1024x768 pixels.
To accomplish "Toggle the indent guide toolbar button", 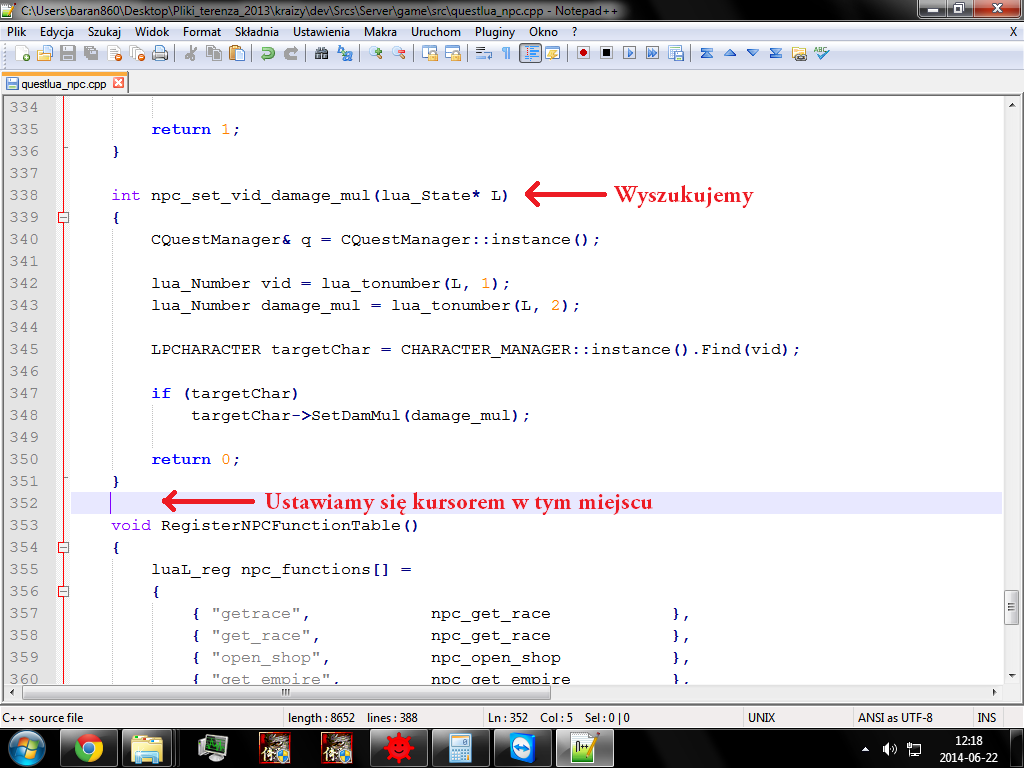I will [530, 54].
